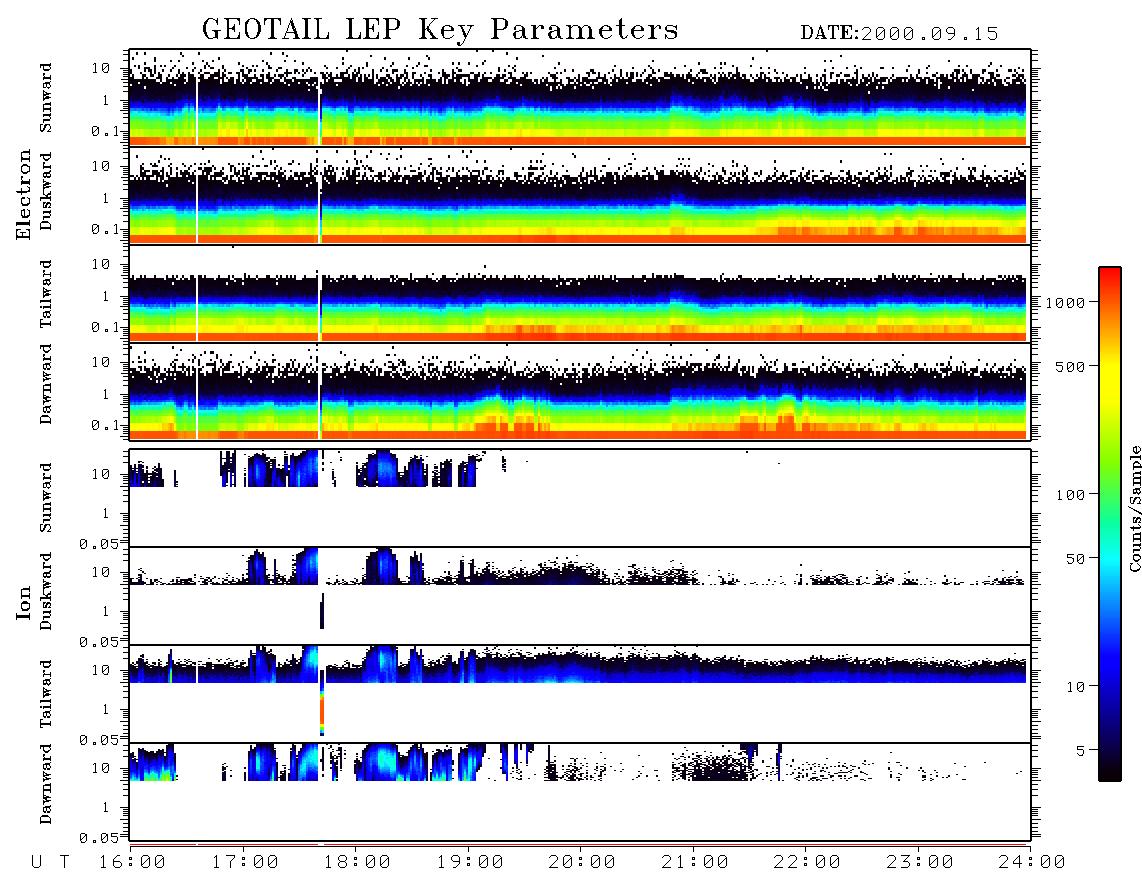Viewport: 1142px width, 880px height.
Task: Click the "22:00" time tick label
Action: [807, 863]
